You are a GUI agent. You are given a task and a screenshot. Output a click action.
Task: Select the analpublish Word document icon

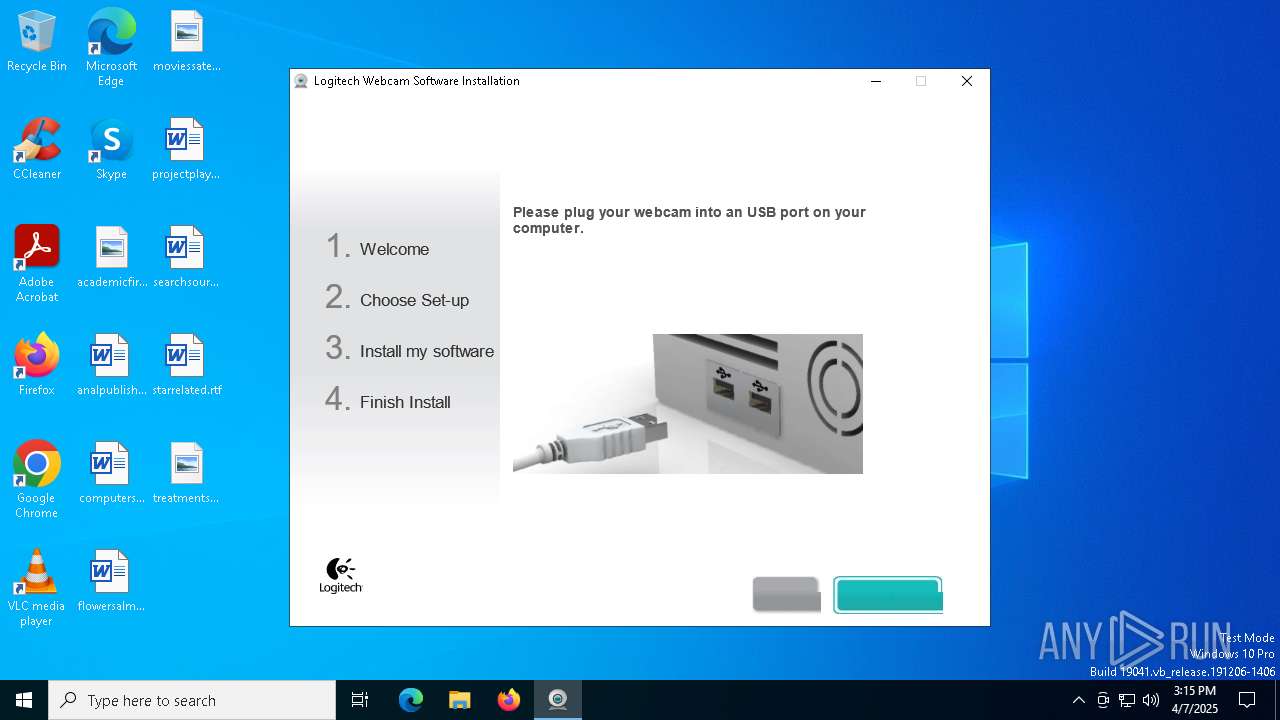(111, 366)
